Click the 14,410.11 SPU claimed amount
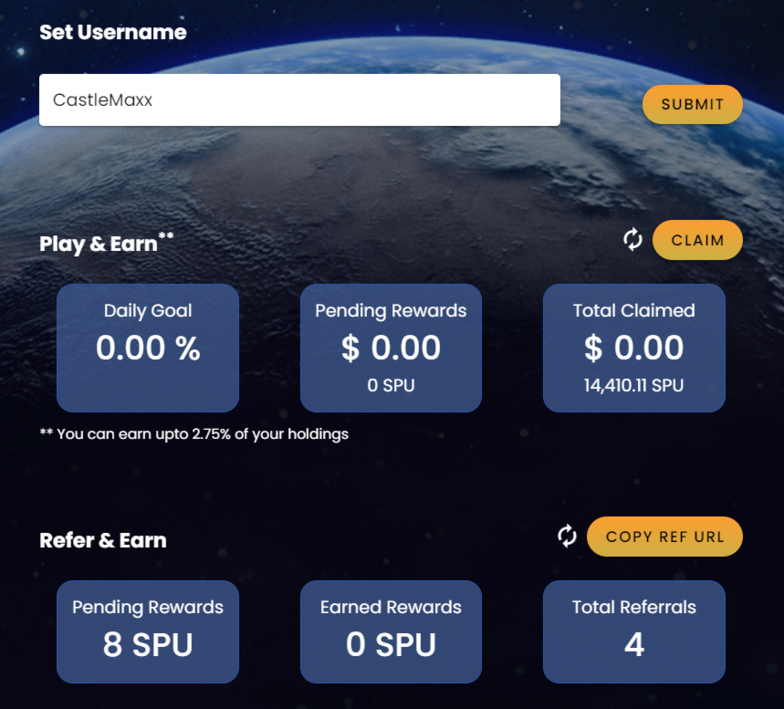The height and width of the screenshot is (709, 784). pyautogui.click(x=634, y=386)
